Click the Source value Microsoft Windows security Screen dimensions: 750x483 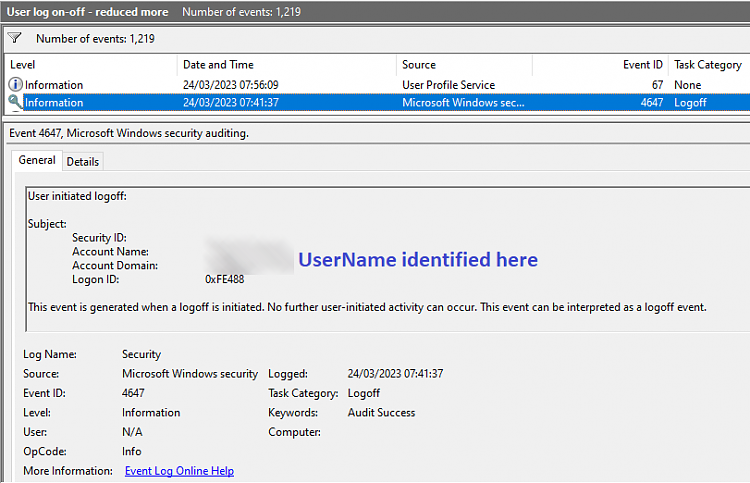point(190,373)
